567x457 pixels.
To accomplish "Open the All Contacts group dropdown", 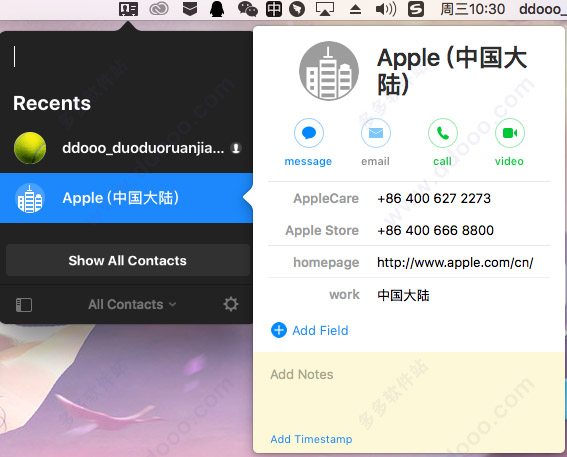I will tap(132, 304).
